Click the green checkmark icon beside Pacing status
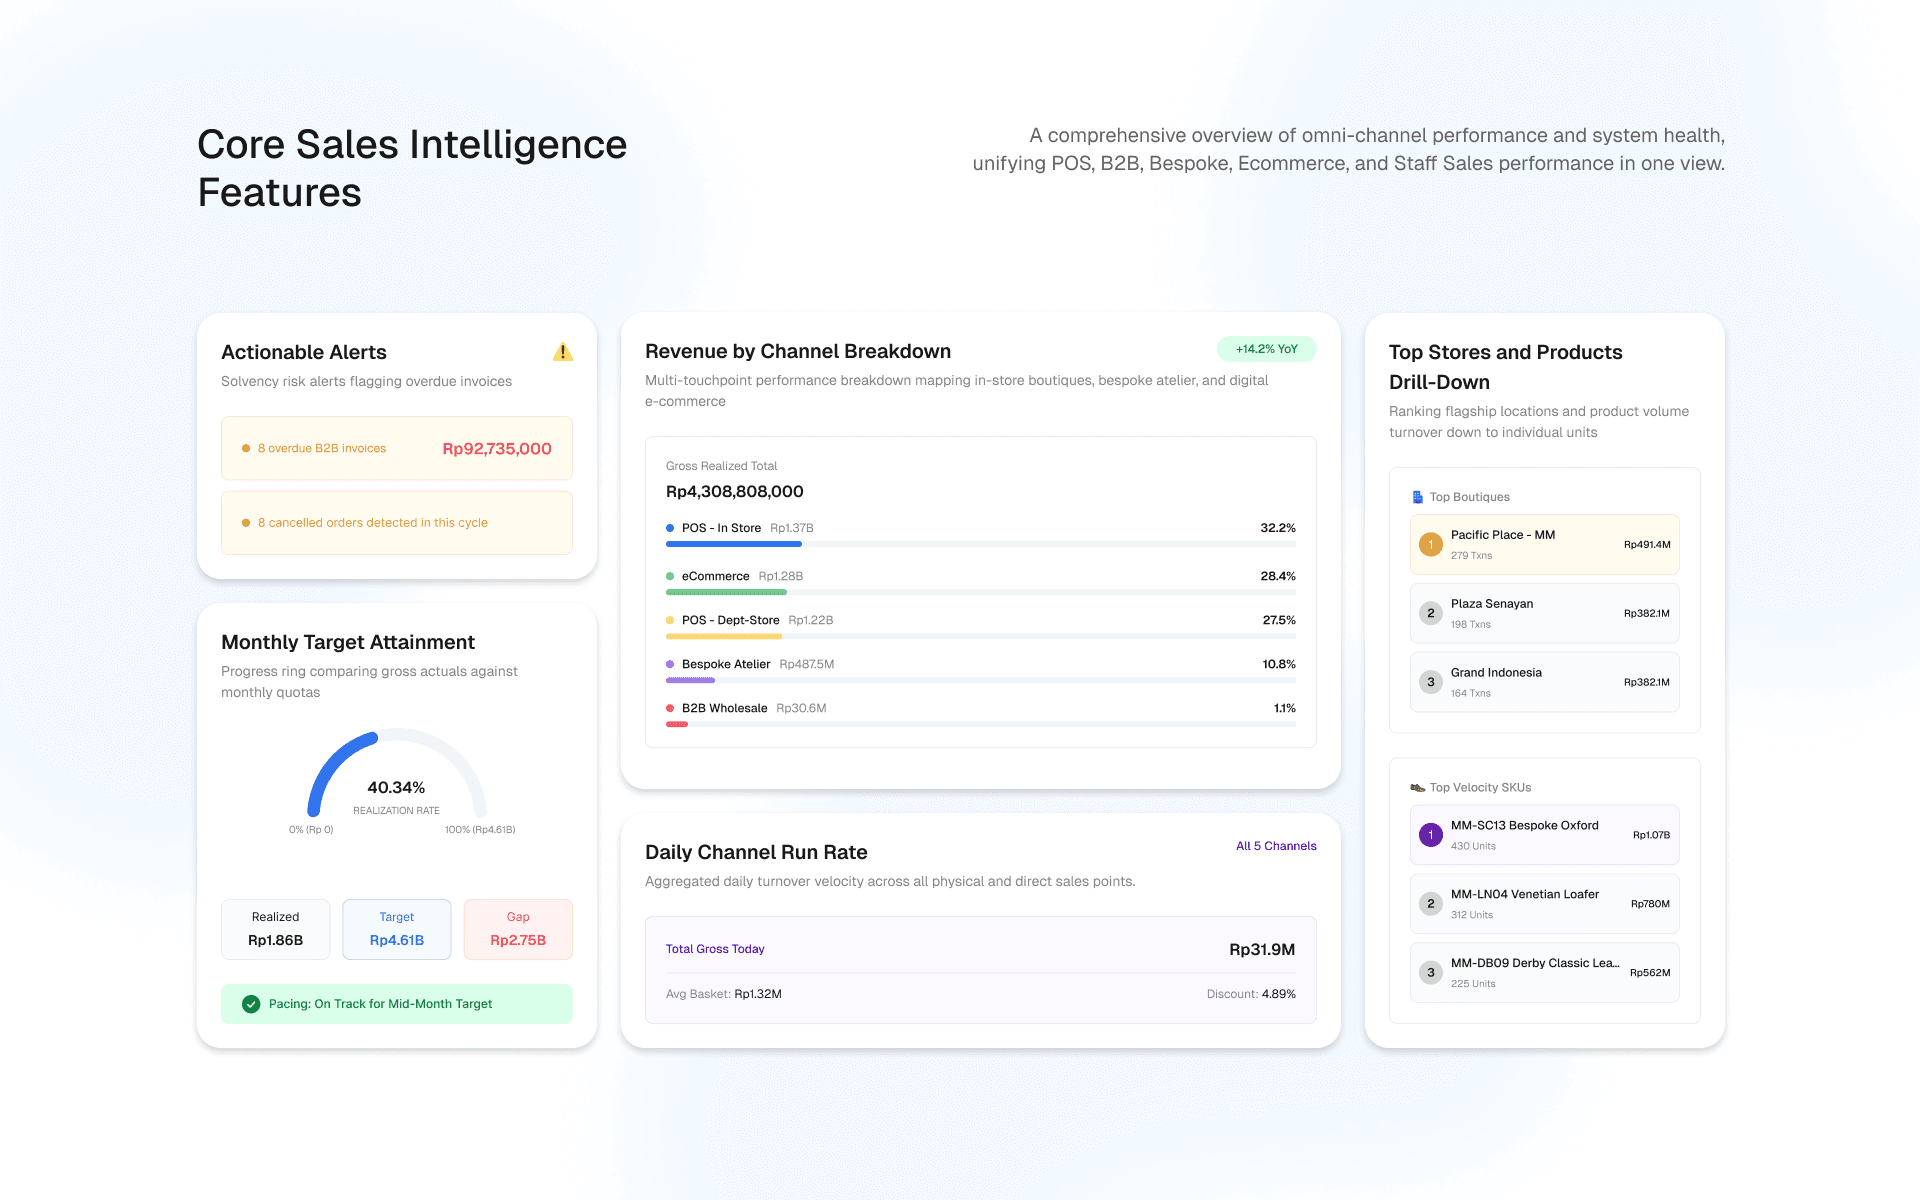The image size is (1920, 1200). coord(251,1004)
